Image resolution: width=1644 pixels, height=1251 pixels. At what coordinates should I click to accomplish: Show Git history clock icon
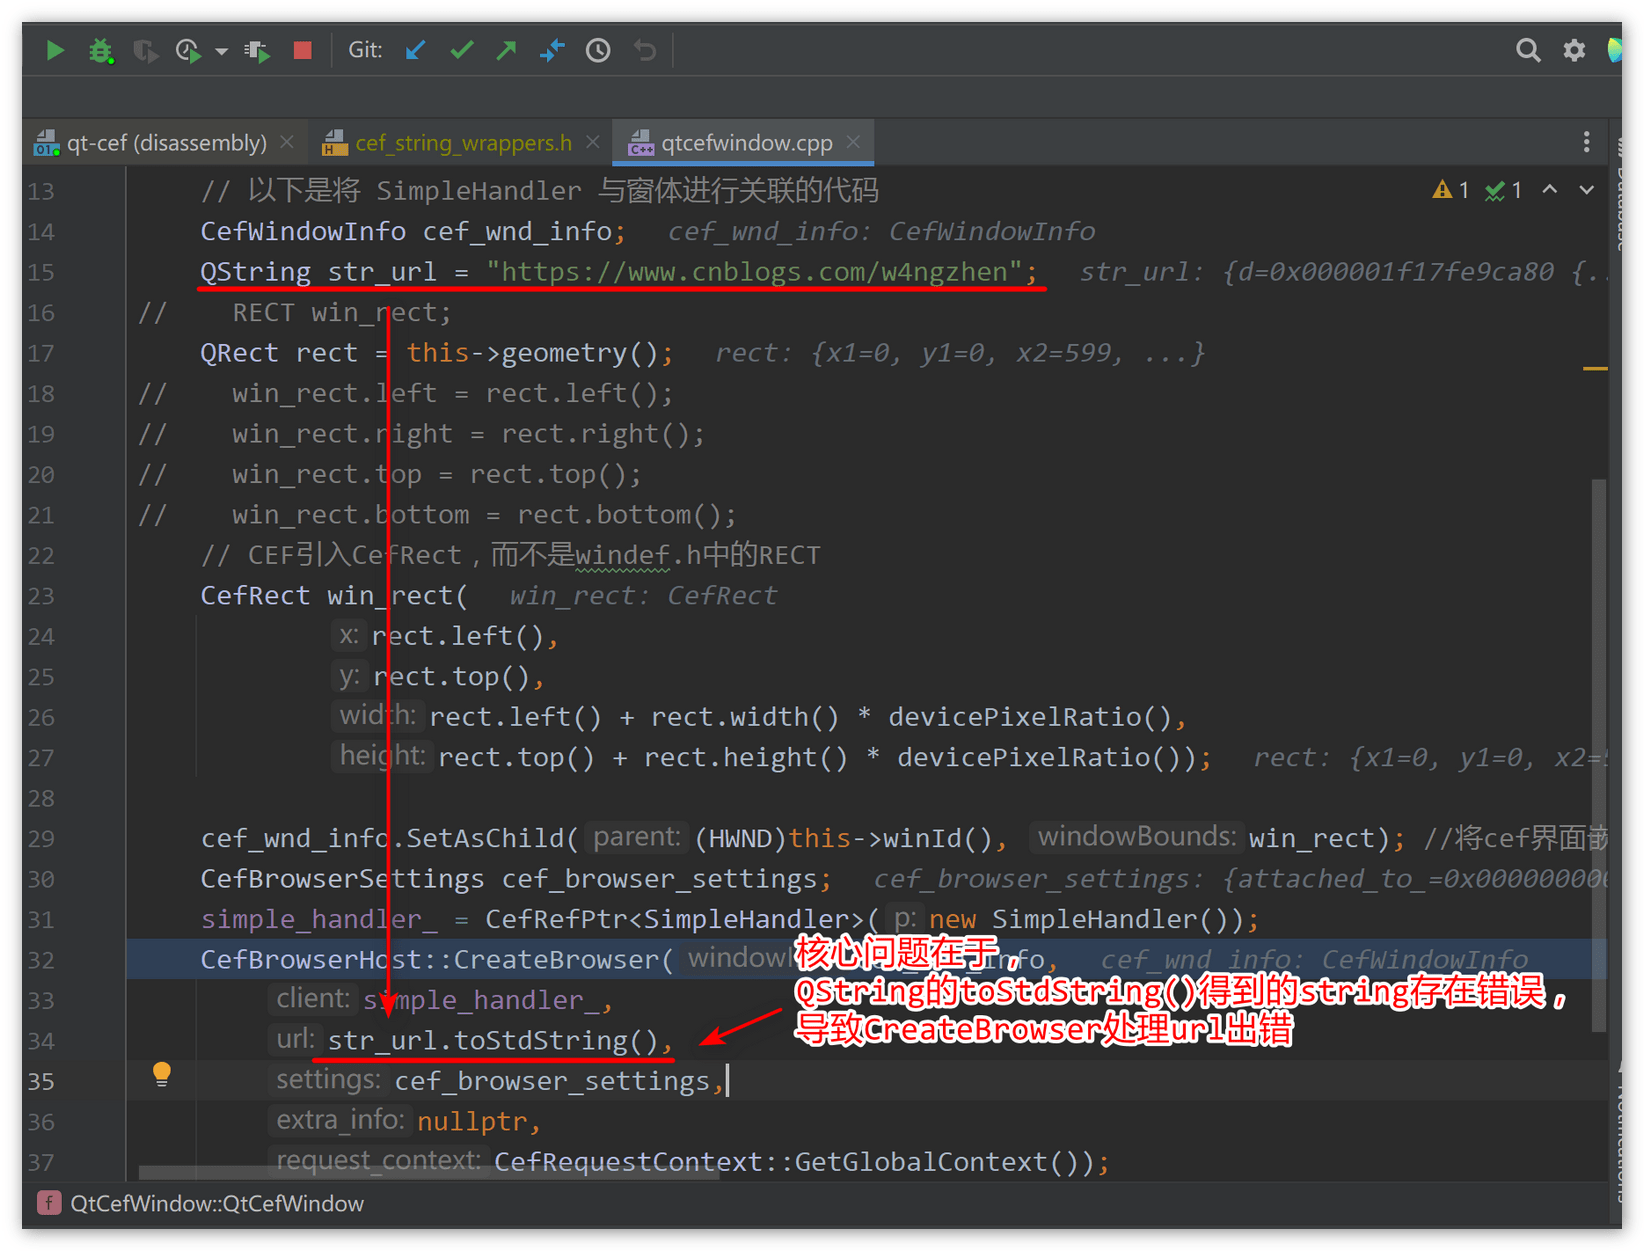[598, 50]
